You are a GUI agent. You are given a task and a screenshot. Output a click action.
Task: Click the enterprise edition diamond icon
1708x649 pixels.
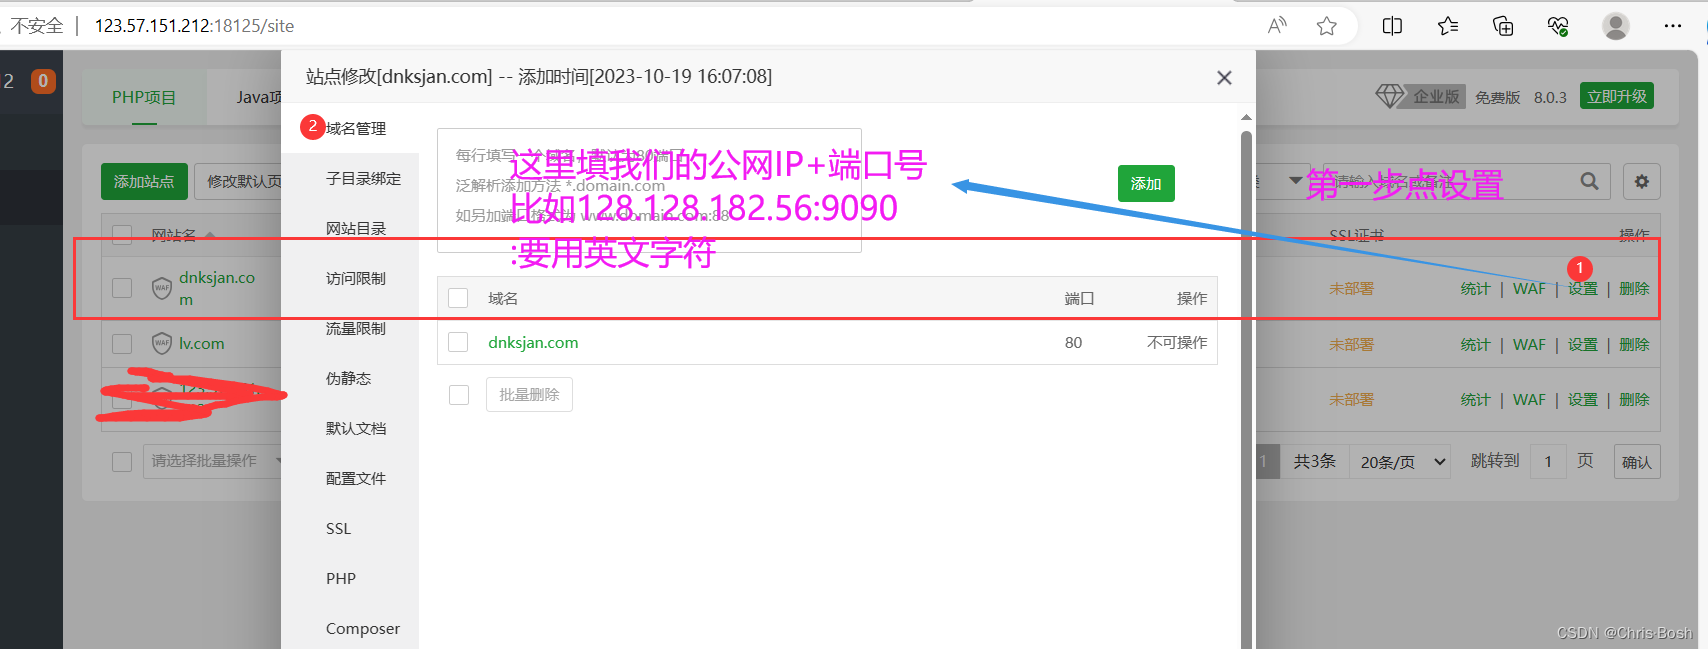coord(1390,96)
